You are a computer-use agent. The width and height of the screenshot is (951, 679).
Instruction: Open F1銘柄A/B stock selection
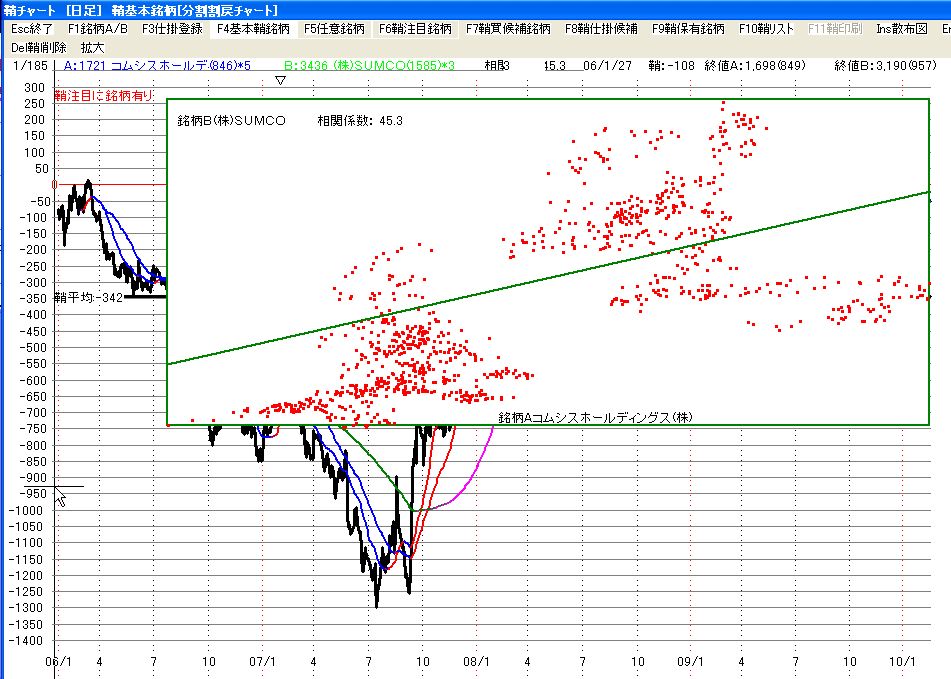97,29
